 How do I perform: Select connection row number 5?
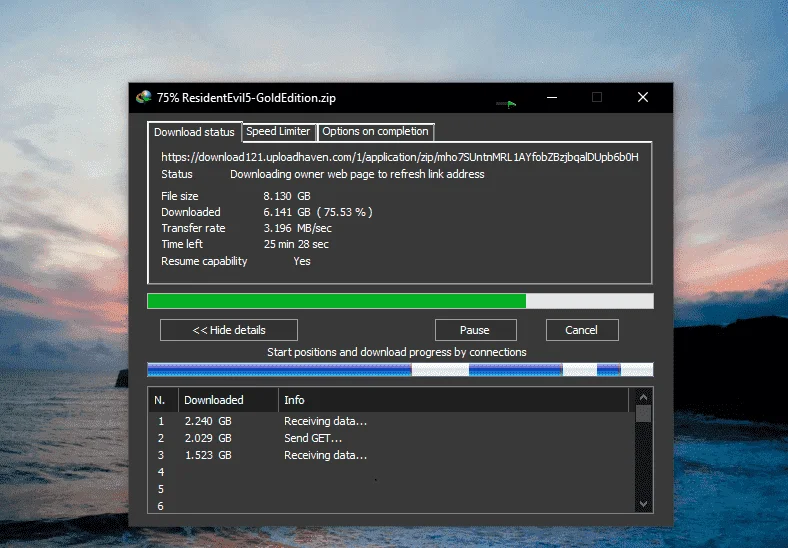(389, 490)
